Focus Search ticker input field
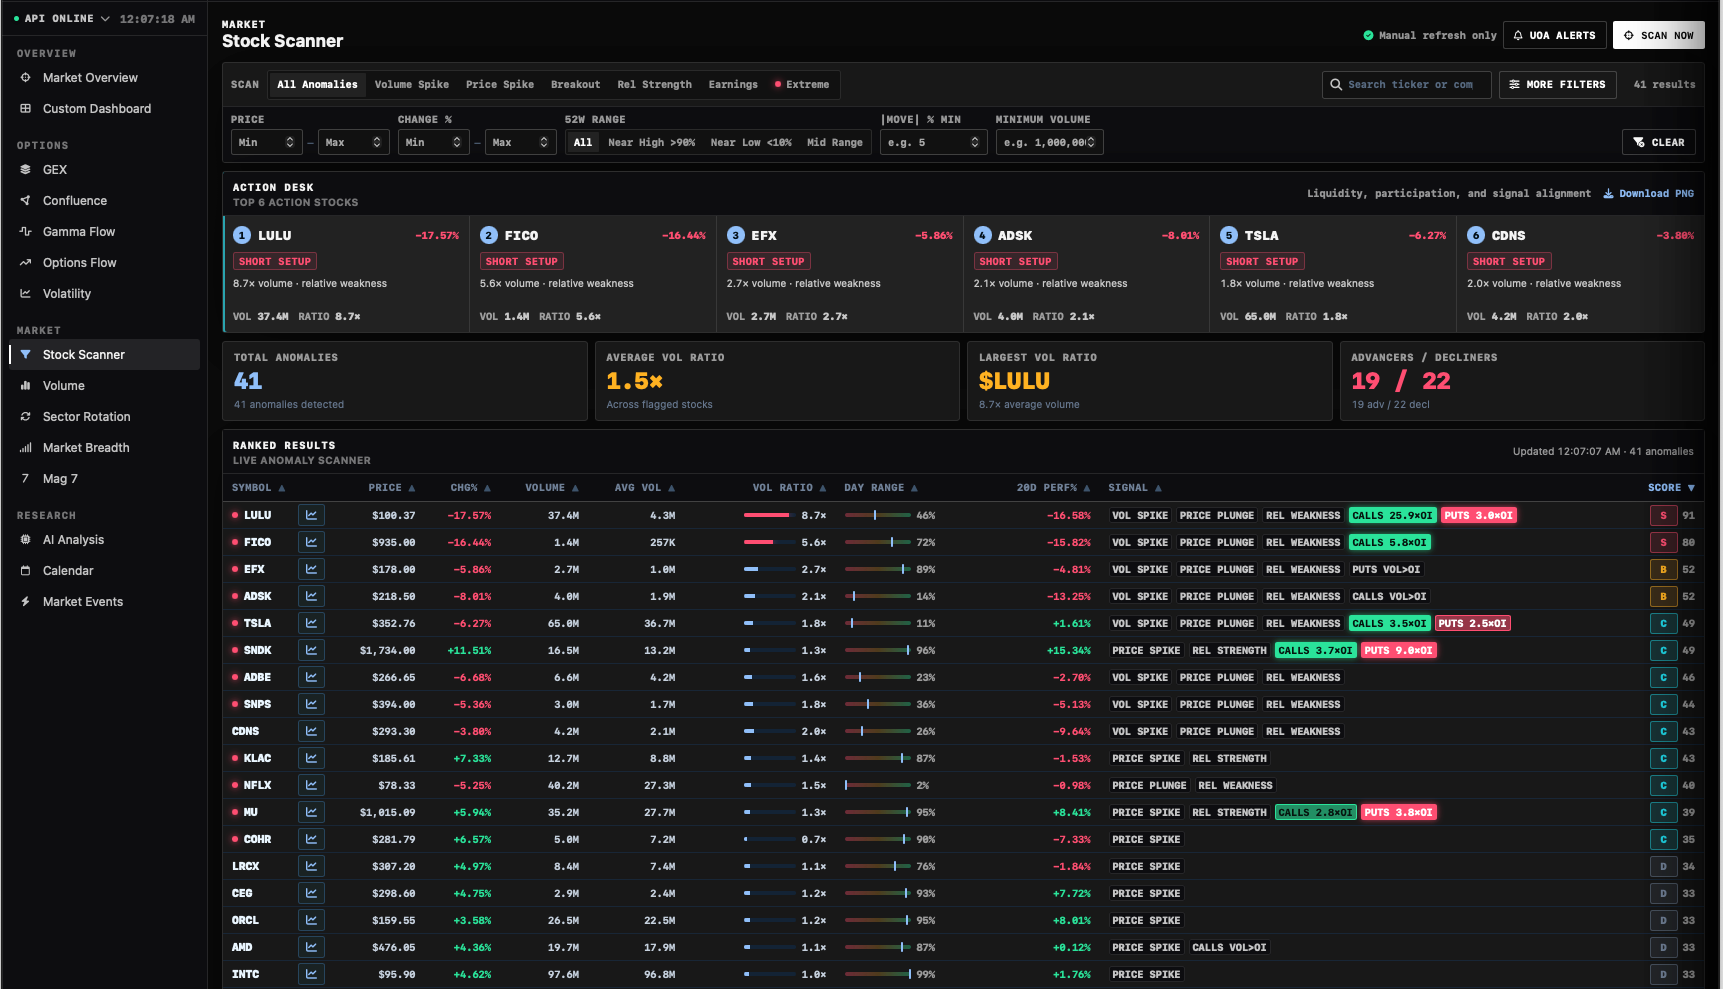This screenshot has height=989, width=1723. (1406, 85)
